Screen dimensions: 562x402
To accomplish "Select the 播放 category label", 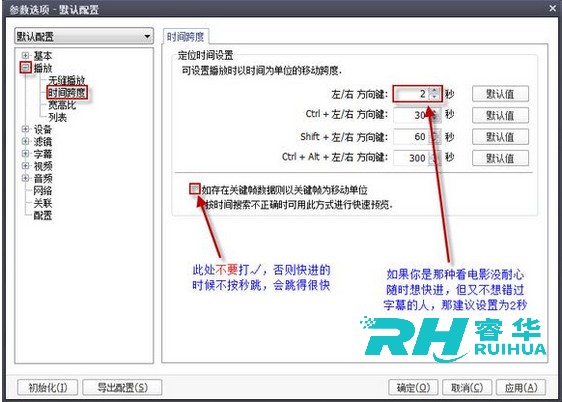I will click(43, 68).
